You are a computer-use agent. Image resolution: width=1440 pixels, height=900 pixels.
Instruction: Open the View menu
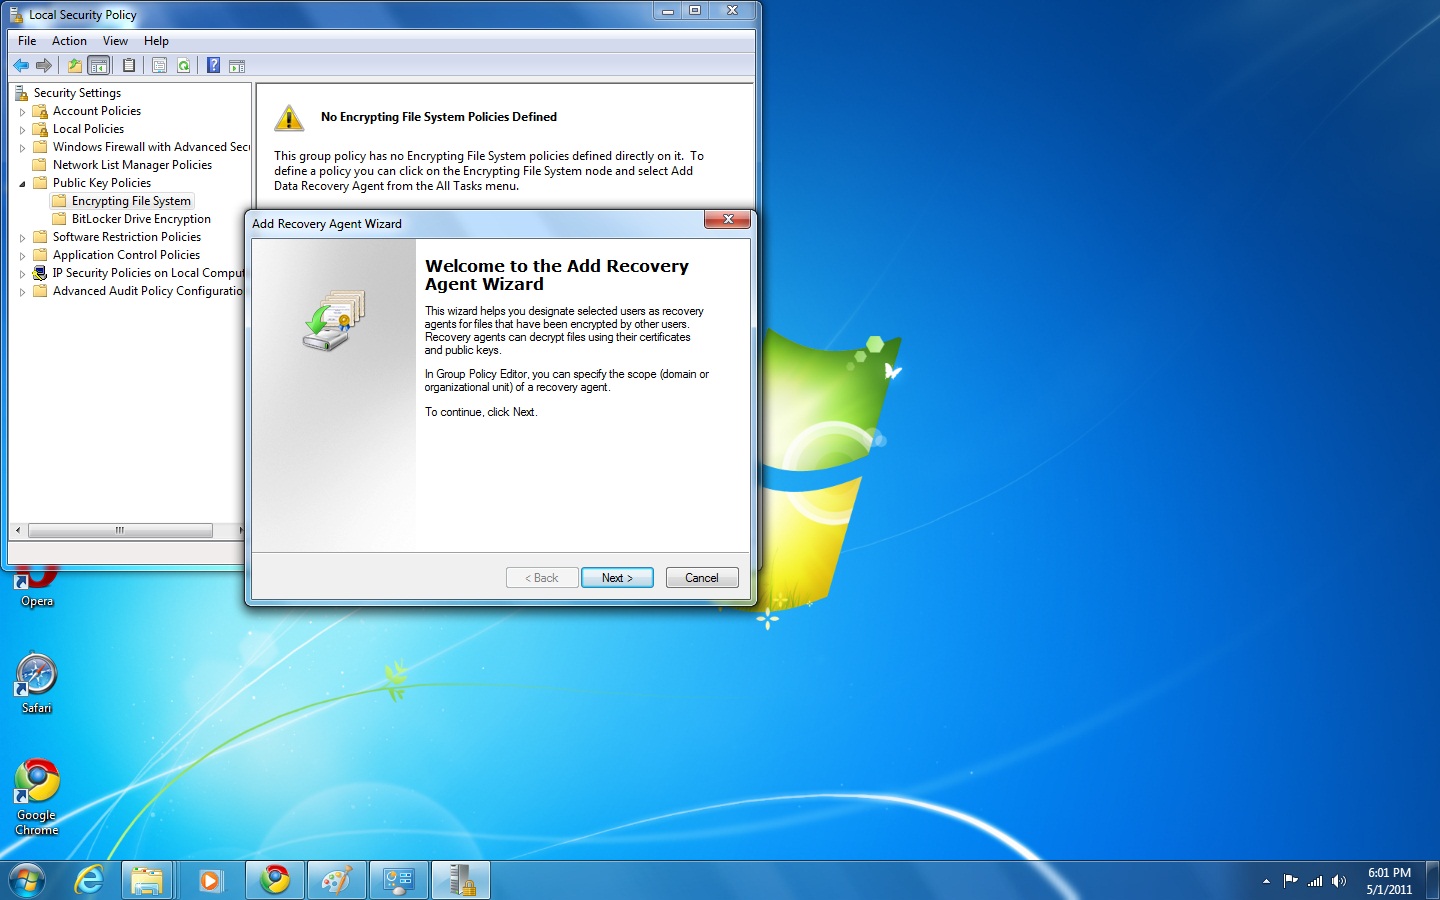pyautogui.click(x=115, y=41)
